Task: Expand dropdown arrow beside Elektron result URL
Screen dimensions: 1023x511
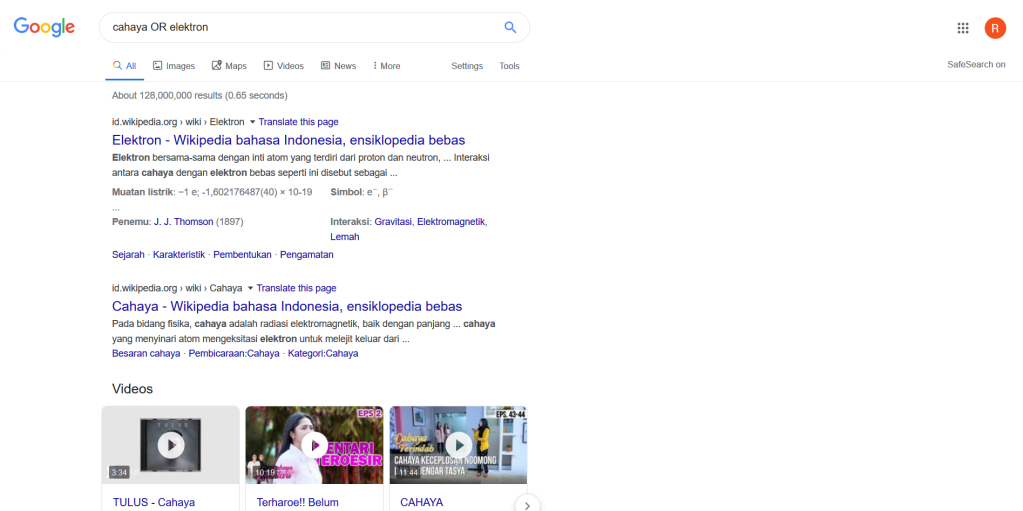Action: pos(252,122)
